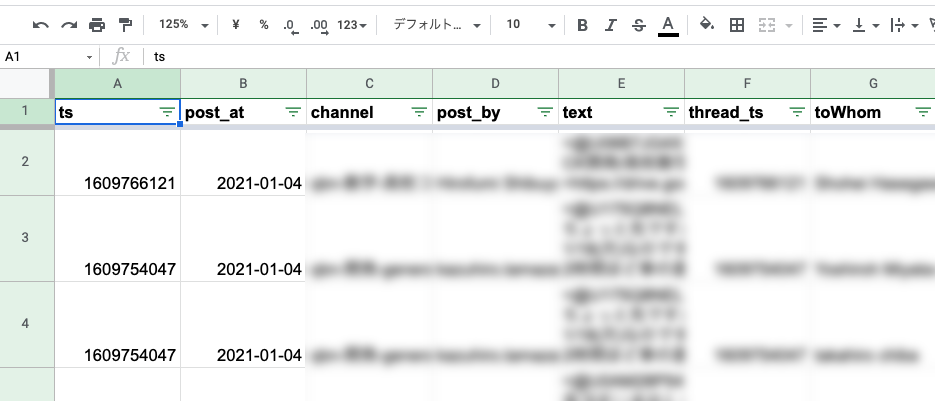This screenshot has width=935, height=401.
Task: Select column C header
Action: [x=370, y=84]
